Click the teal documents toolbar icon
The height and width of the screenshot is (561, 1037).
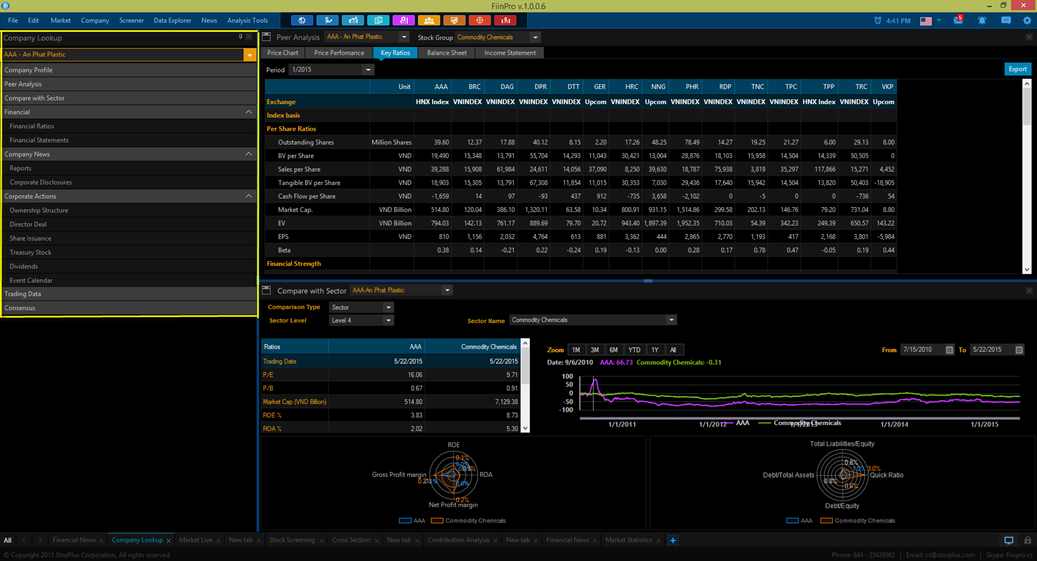pos(378,21)
